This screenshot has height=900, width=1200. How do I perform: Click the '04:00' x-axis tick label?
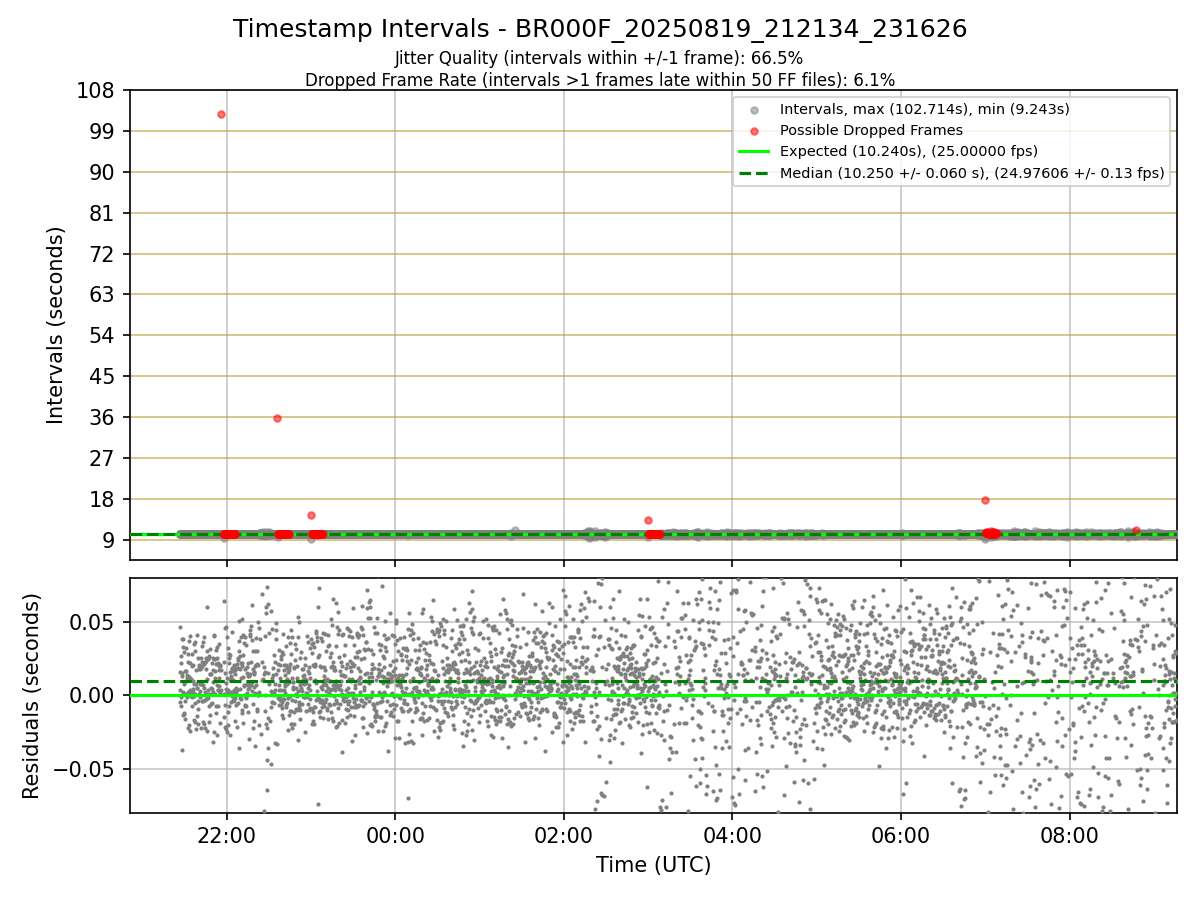click(x=732, y=836)
